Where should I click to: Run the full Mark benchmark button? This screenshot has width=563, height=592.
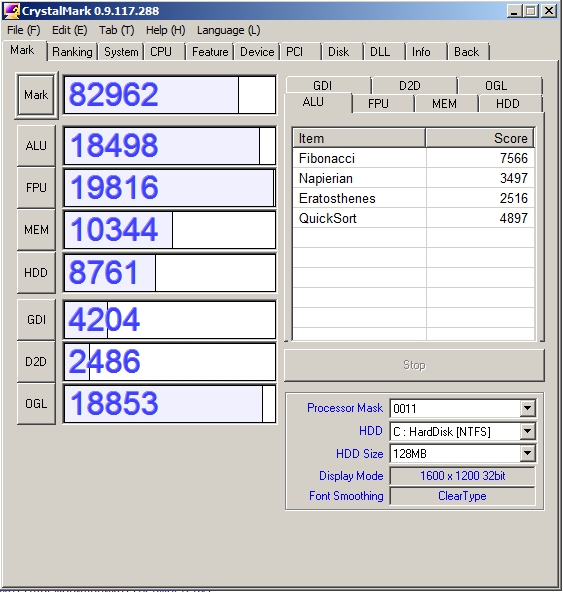point(36,95)
